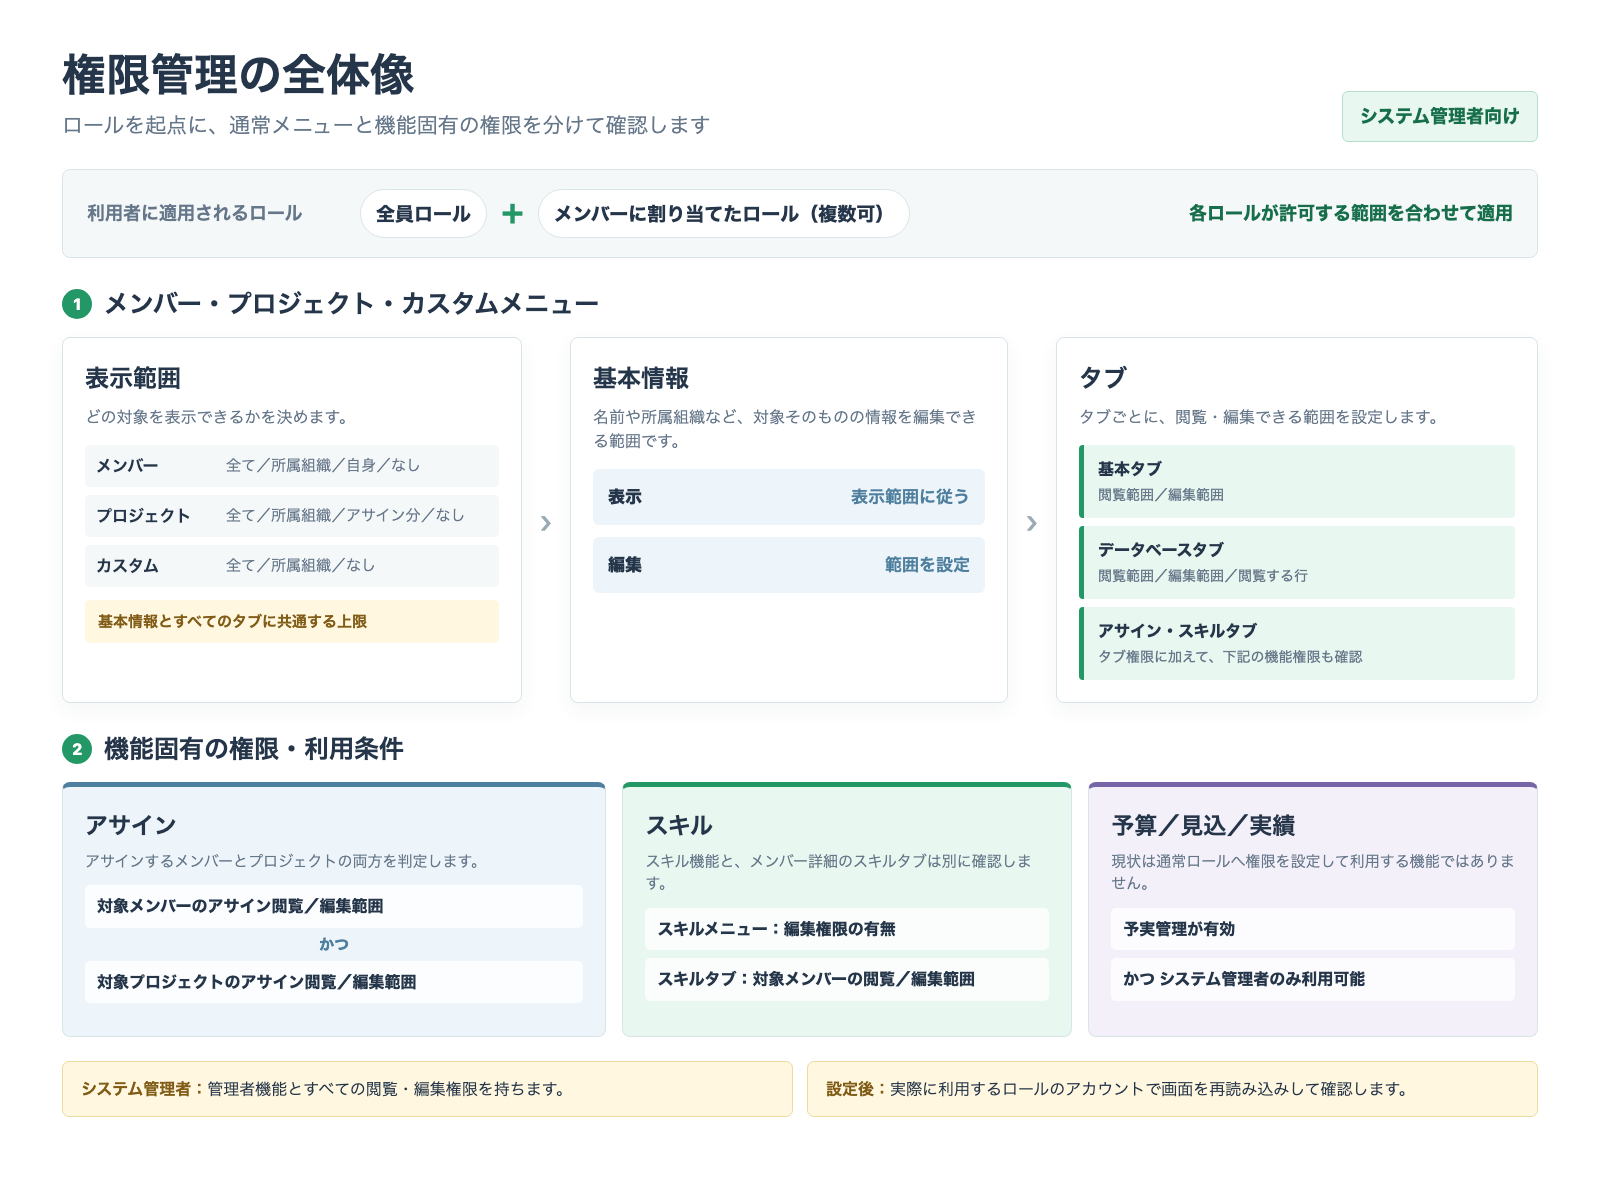This screenshot has height=1200, width=1600.
Task: Click スキルタブ：対象メンバーの閲覧／編集範囲 row
Action: tap(846, 979)
